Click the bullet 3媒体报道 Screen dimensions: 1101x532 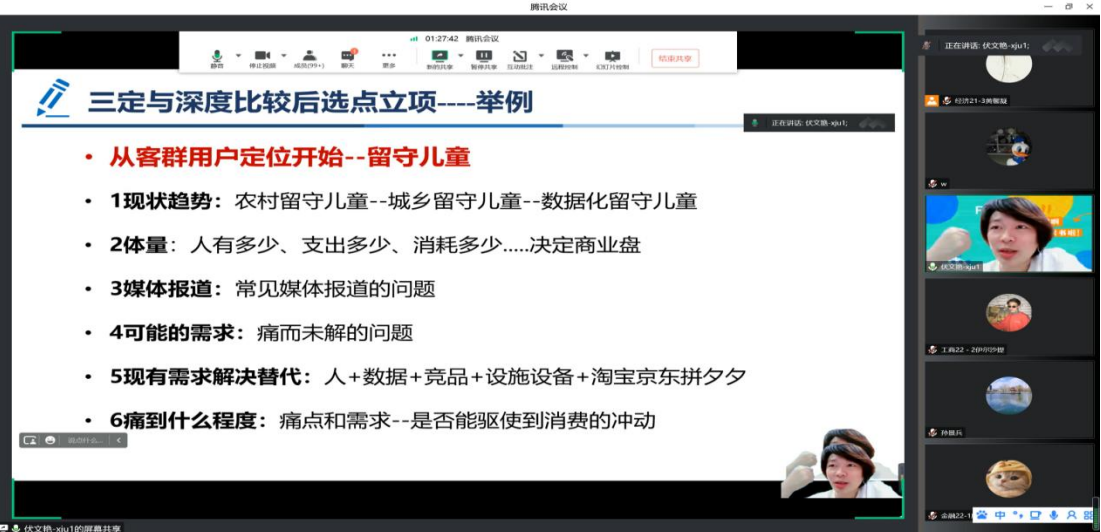[160, 289]
